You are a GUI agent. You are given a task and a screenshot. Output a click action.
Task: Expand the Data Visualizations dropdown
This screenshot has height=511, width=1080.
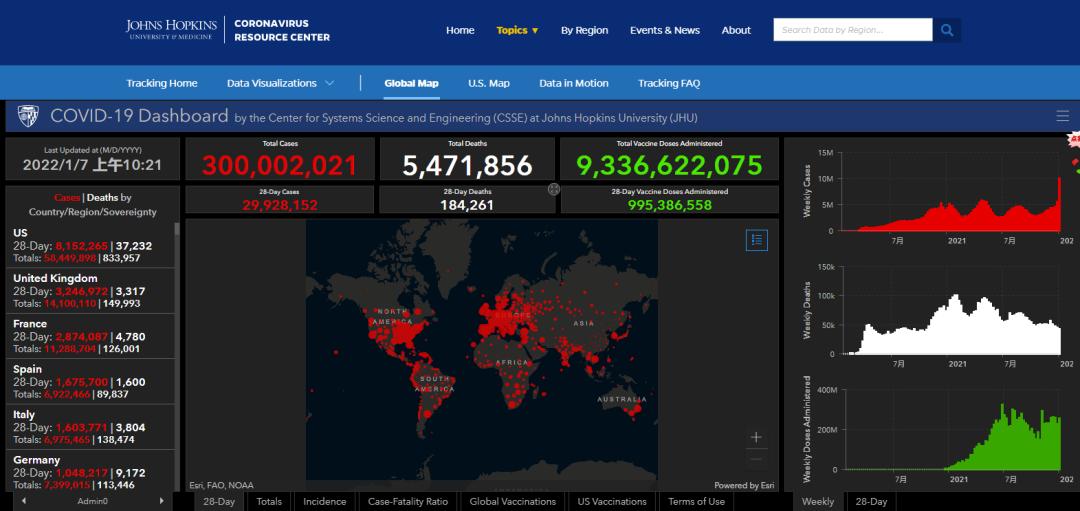click(280, 83)
